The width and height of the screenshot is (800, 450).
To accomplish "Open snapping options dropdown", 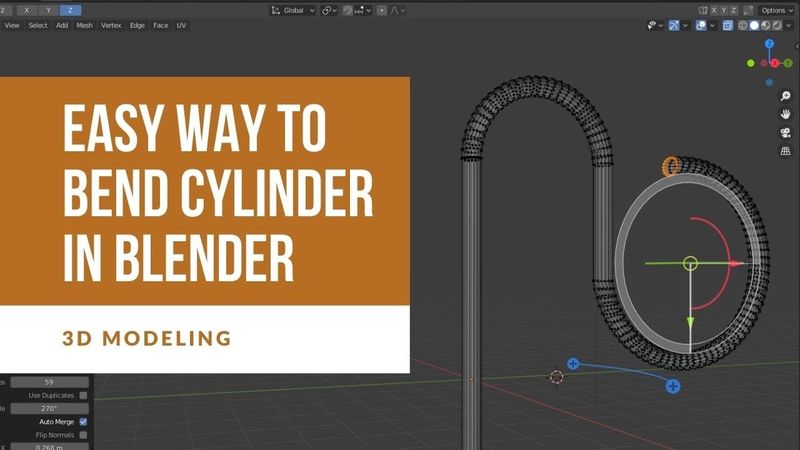I will (363, 10).
